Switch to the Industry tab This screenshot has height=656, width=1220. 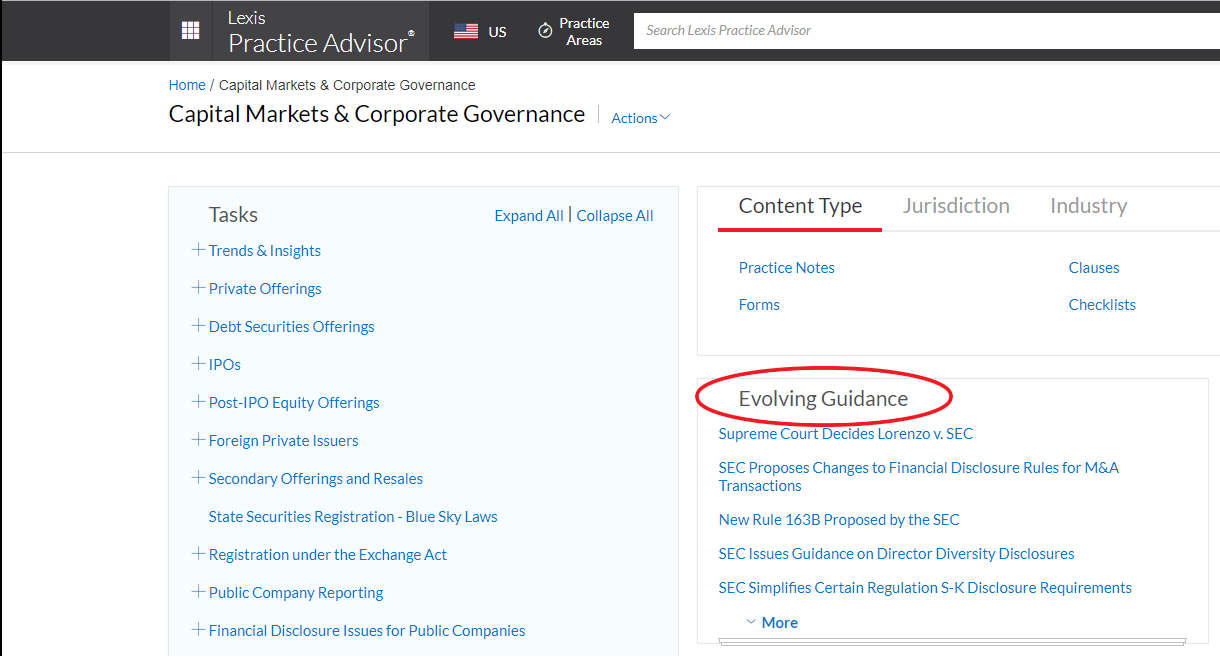coord(1088,206)
